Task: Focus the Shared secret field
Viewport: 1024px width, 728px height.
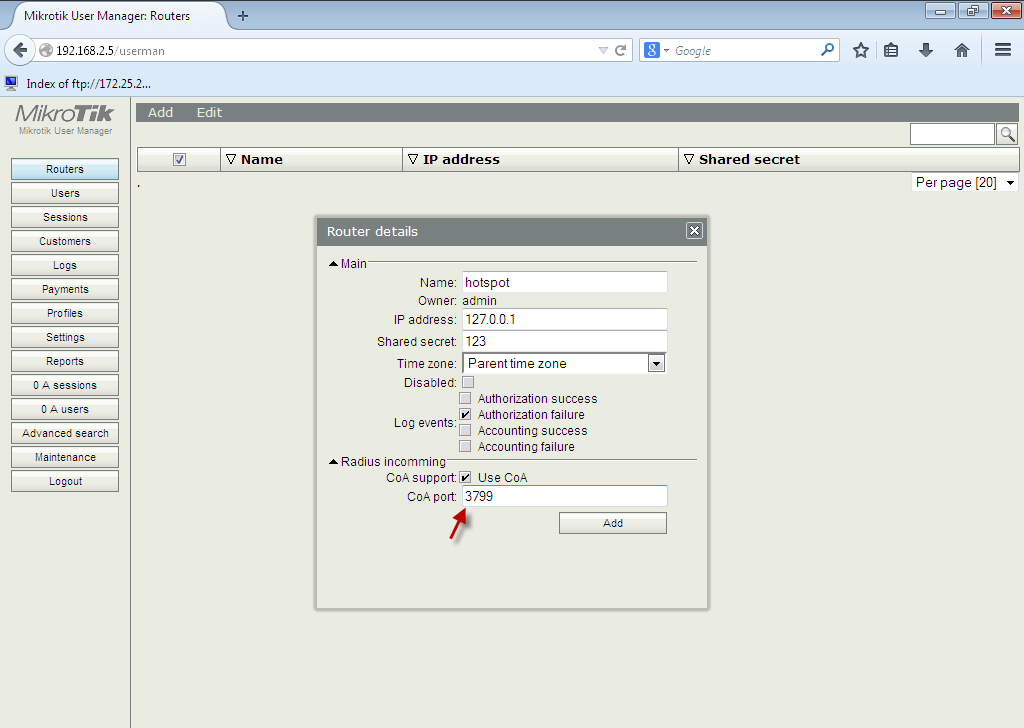Action: 565,341
